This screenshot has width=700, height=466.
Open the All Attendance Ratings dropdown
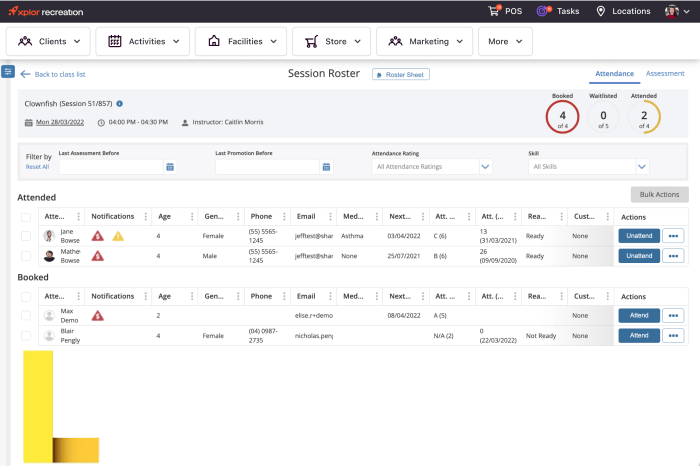coord(432,167)
